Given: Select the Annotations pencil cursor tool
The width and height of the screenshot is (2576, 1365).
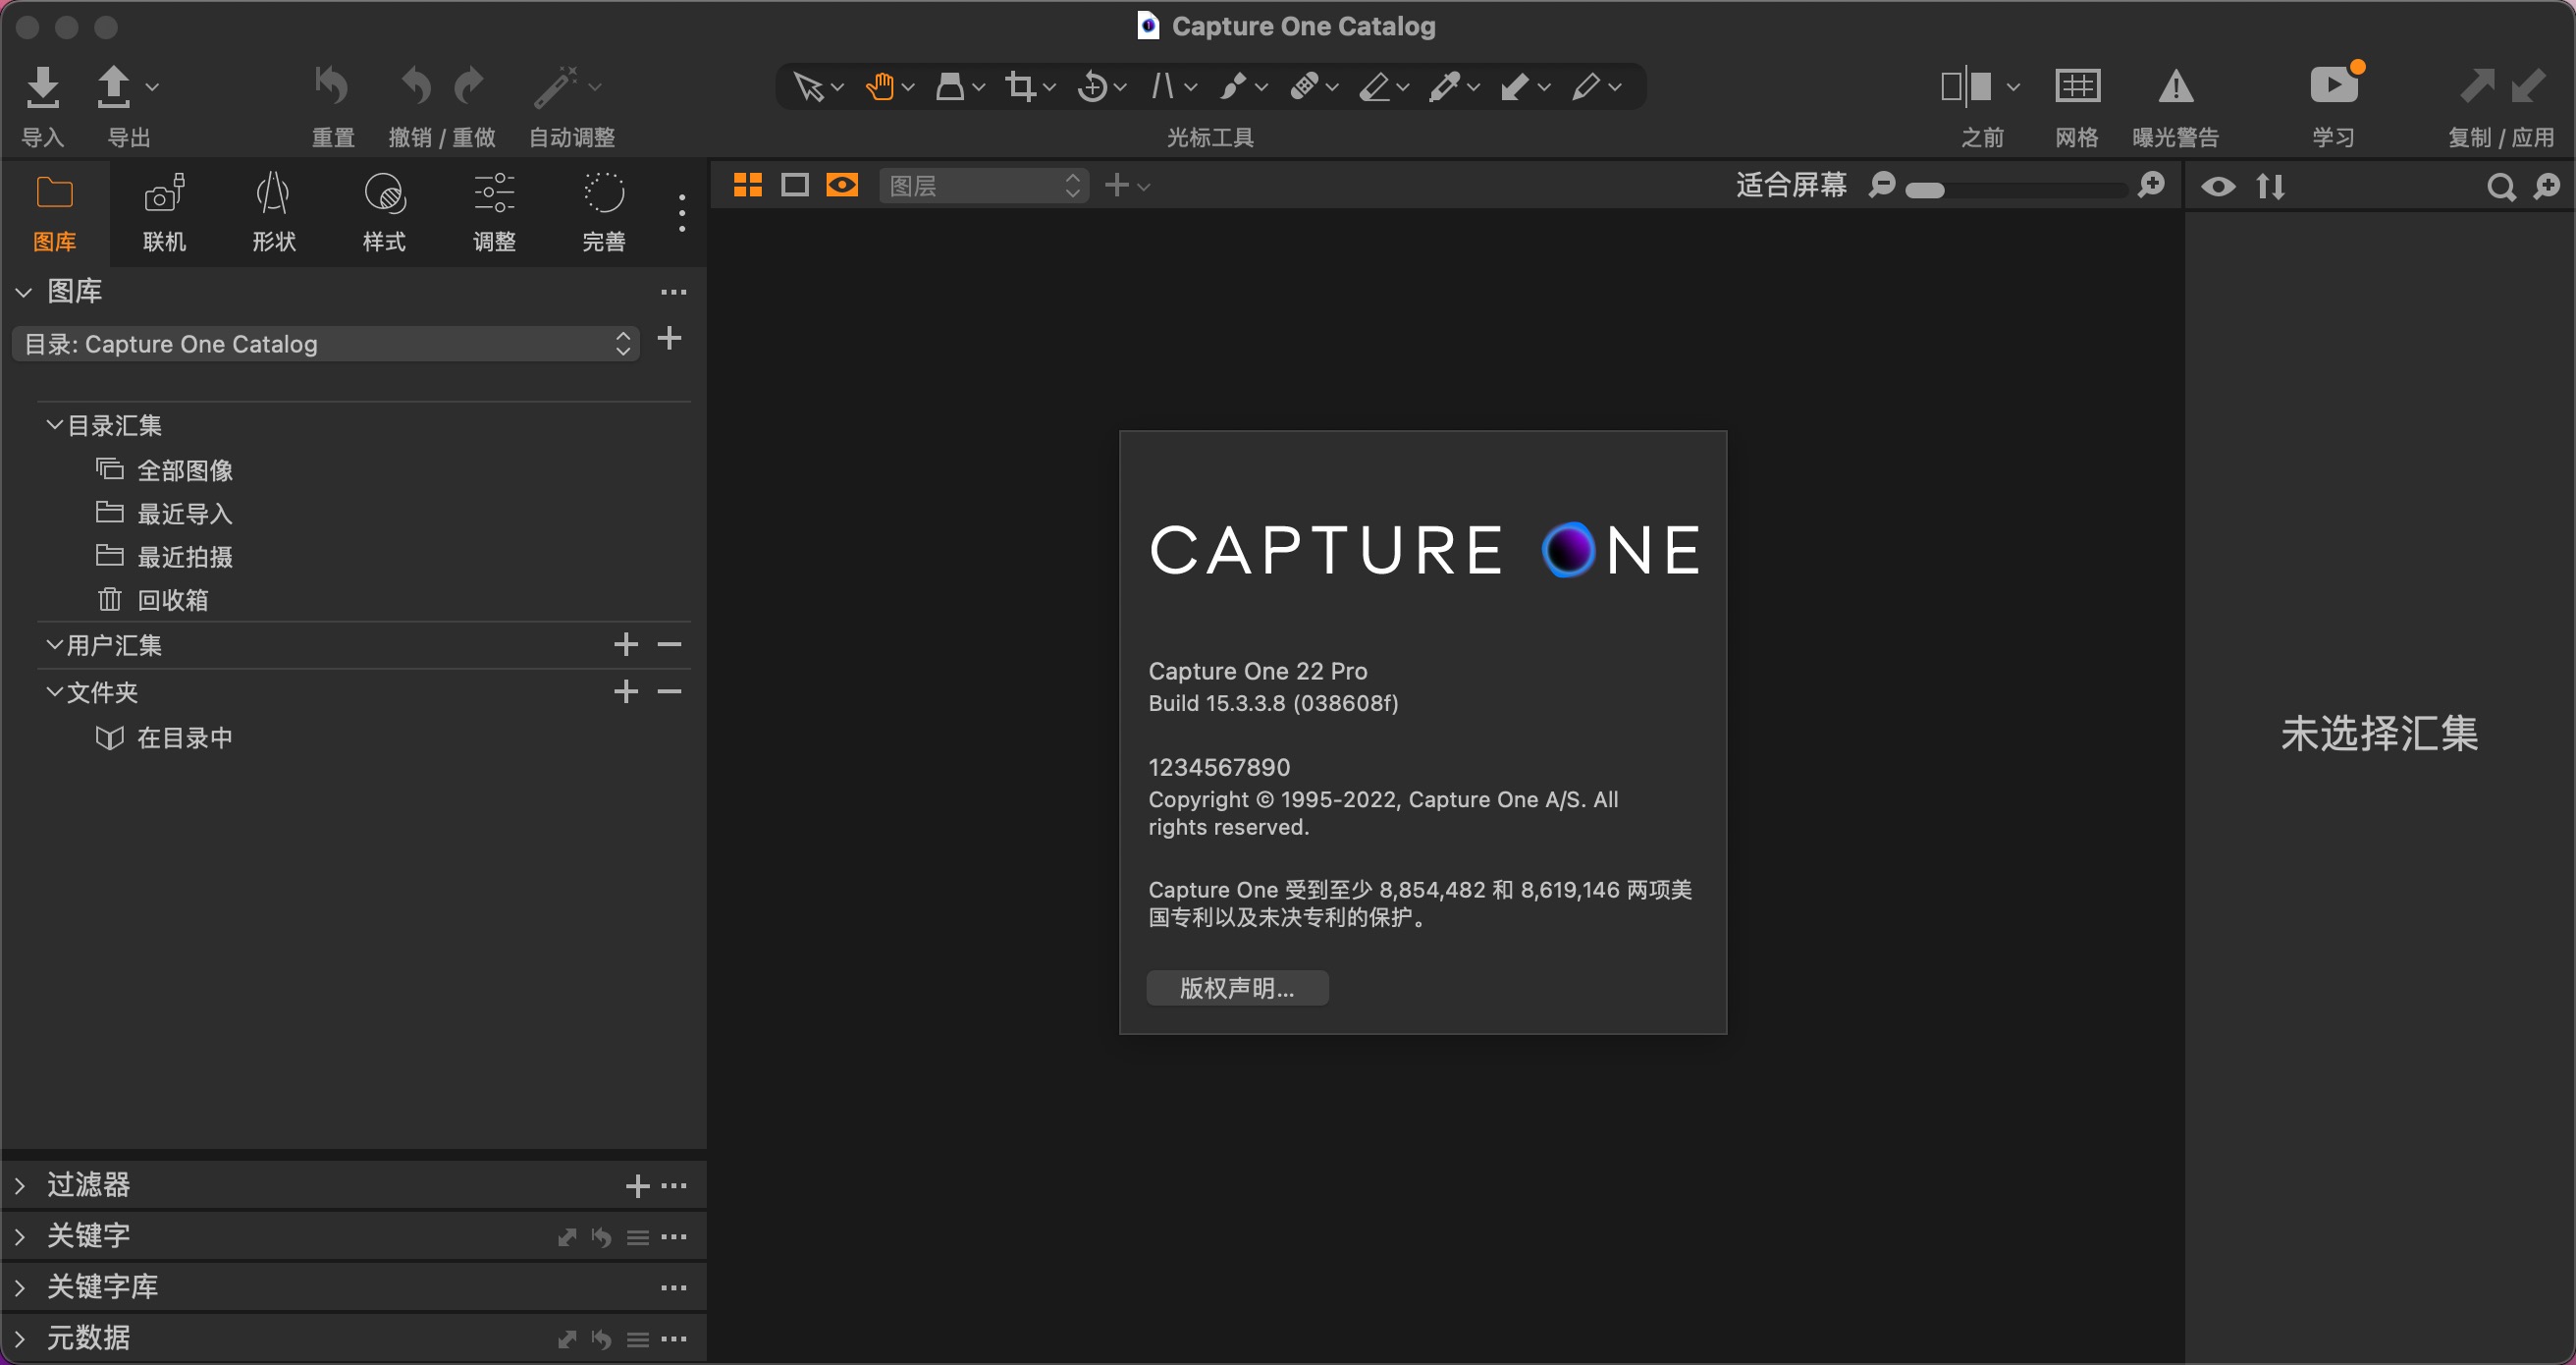Looking at the screenshot, I should coord(1586,87).
